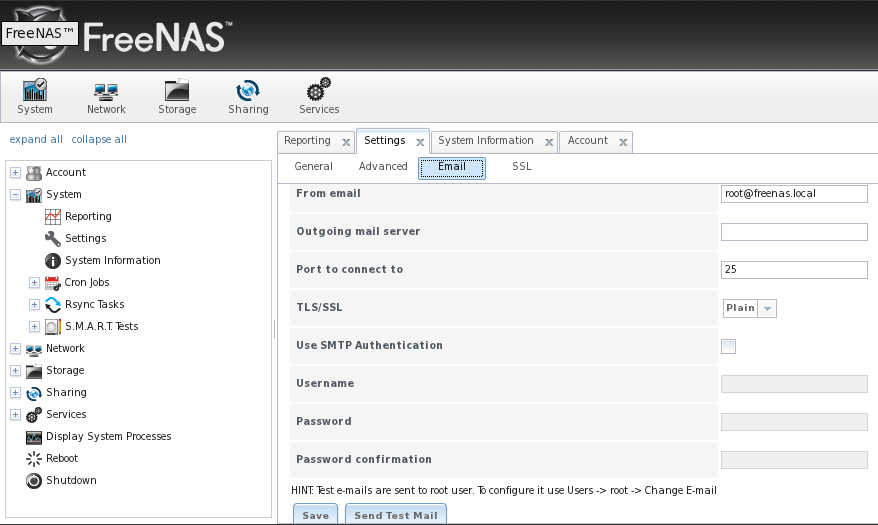
Task: Click the S.M.A.R.T. Tests disk icon
Action: 53,327
